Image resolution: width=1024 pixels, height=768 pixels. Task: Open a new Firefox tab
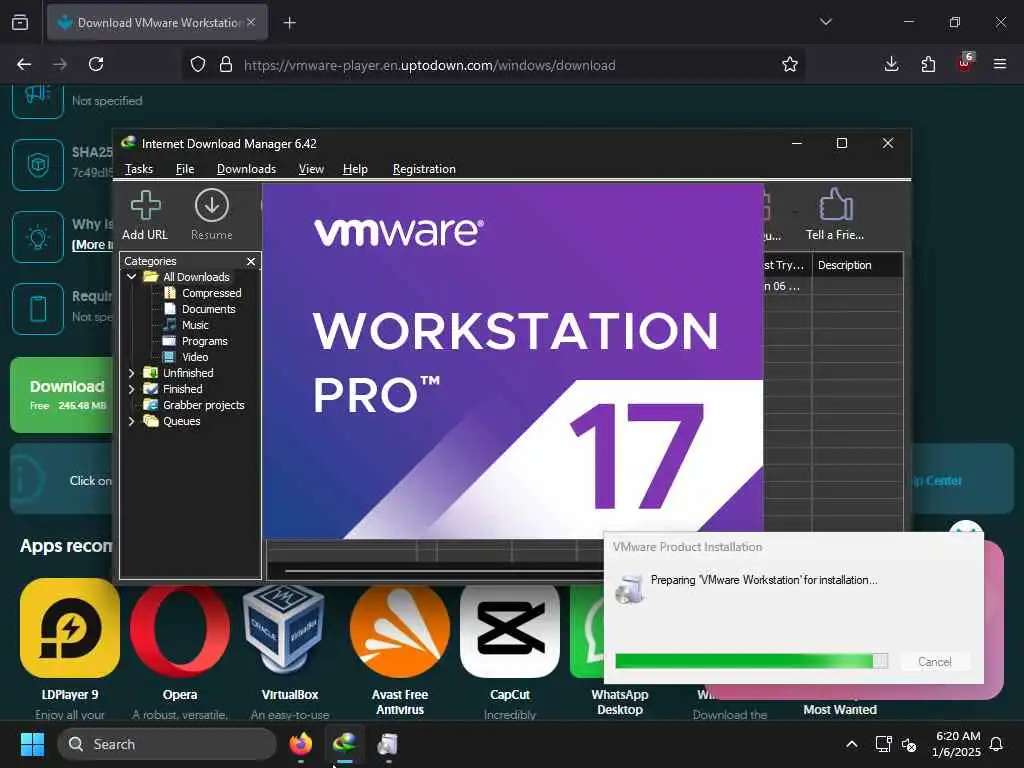289,23
